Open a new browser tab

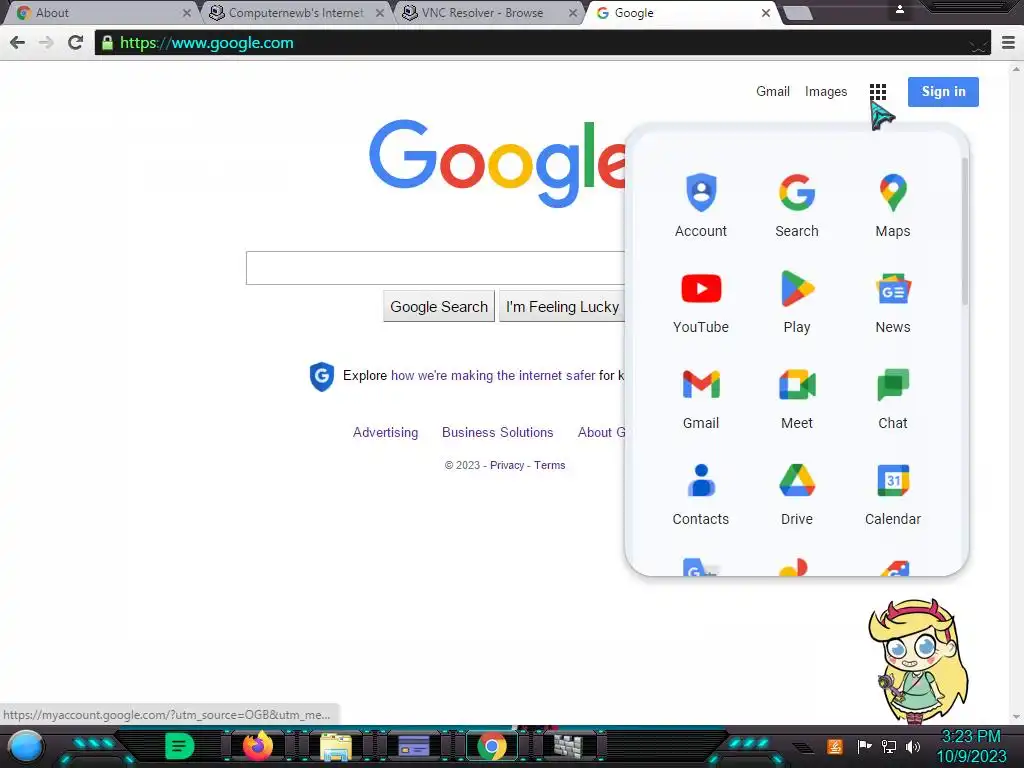click(x=798, y=13)
